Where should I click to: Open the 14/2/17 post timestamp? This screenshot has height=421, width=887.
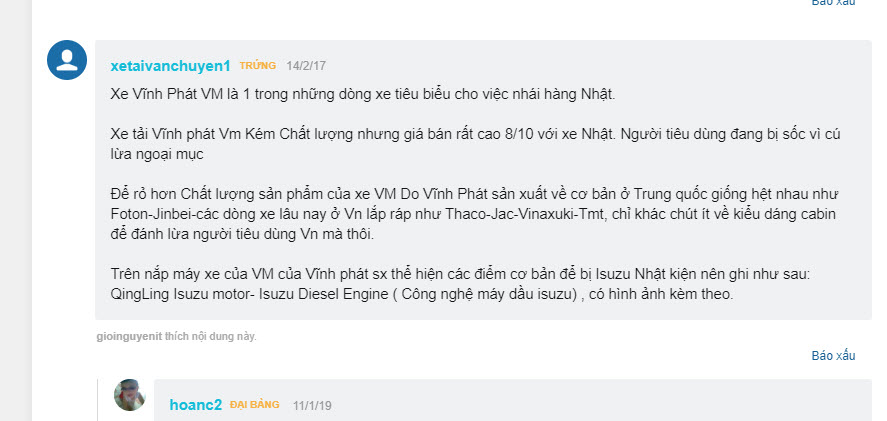(x=306, y=66)
